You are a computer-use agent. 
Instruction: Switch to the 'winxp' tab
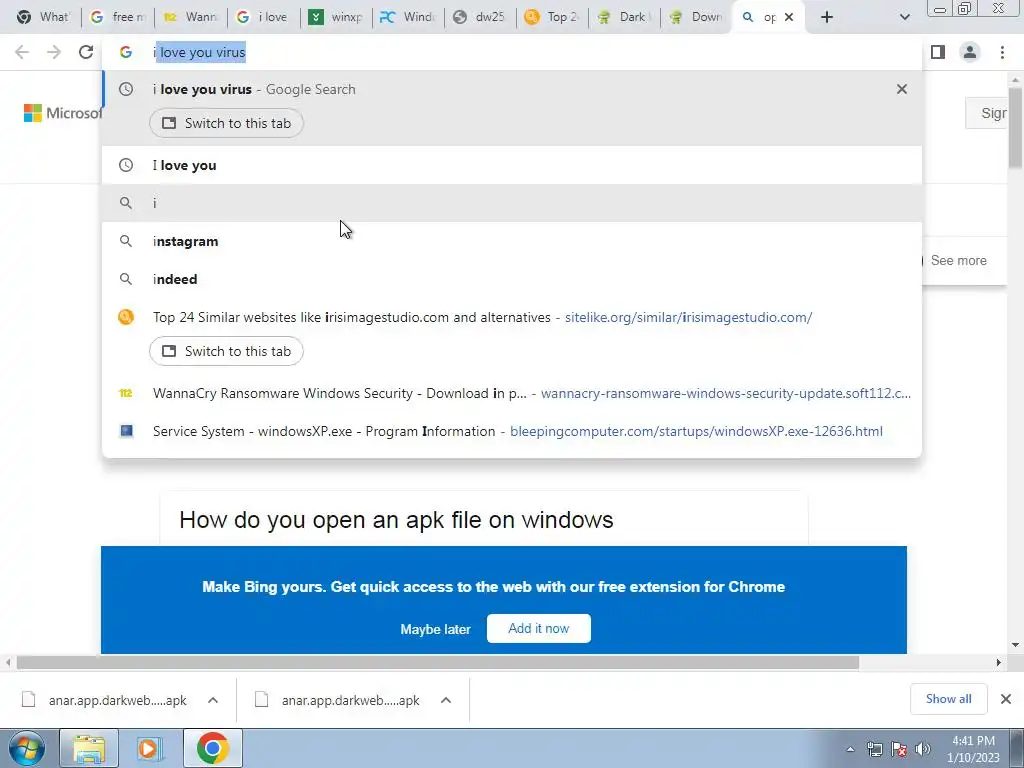tap(336, 17)
